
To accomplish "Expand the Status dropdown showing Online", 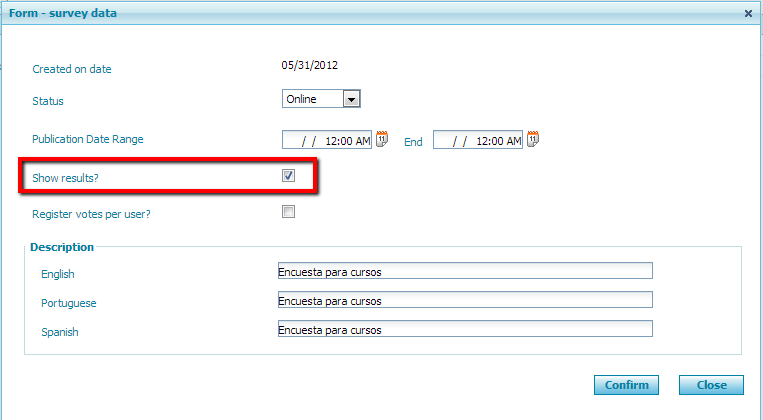I will [x=350, y=99].
